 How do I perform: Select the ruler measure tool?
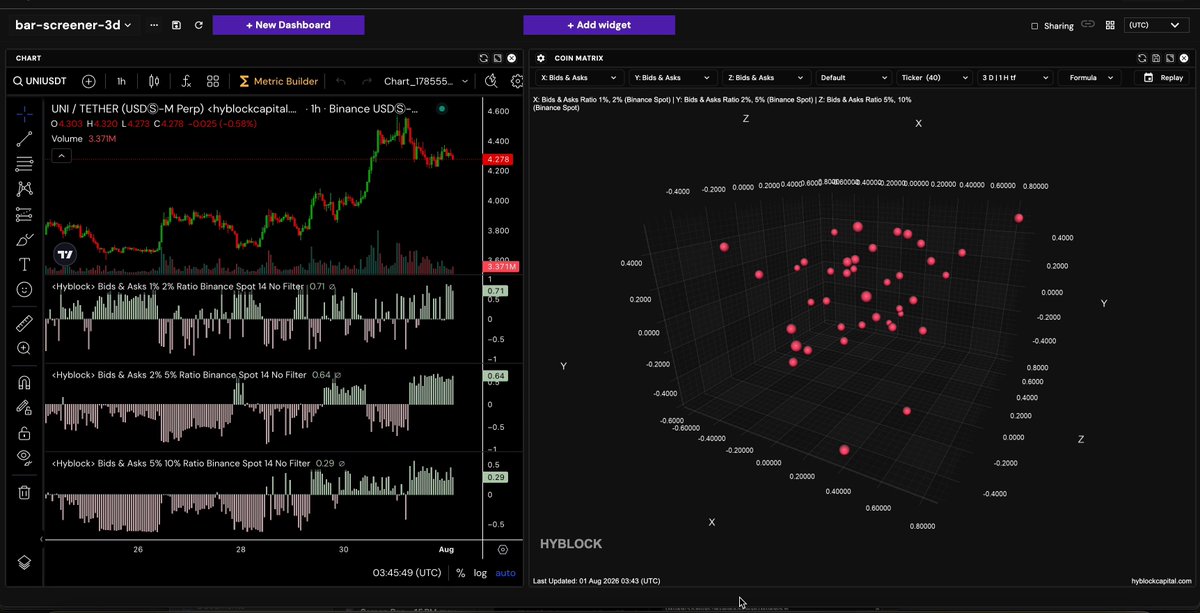(x=25, y=323)
